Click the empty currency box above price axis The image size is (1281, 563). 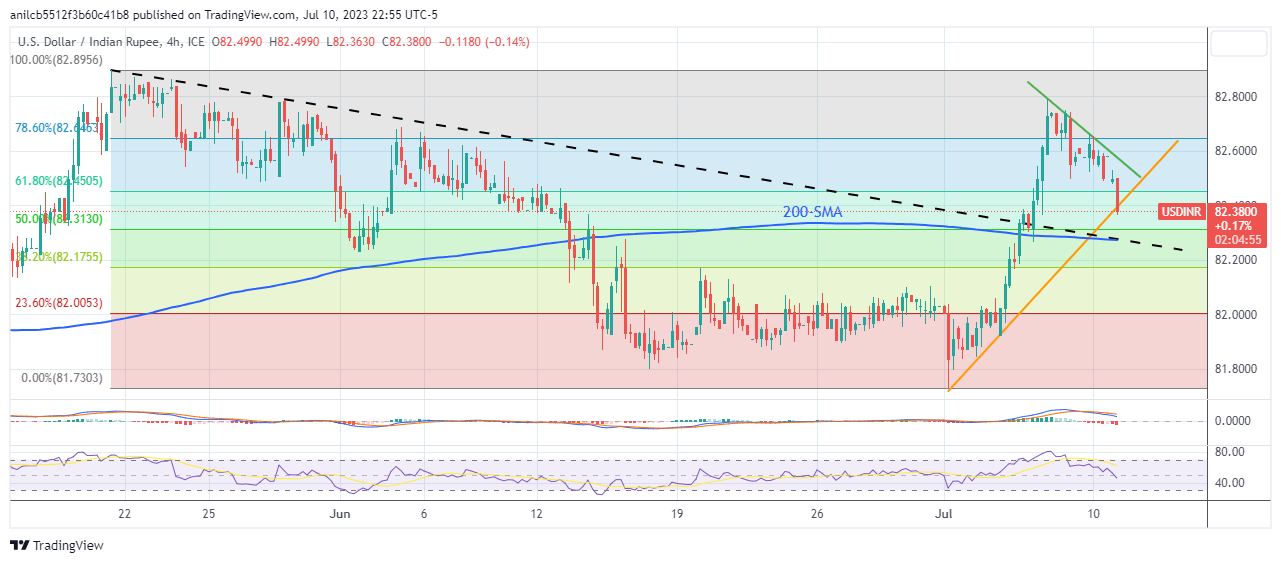pyautogui.click(x=1240, y=43)
